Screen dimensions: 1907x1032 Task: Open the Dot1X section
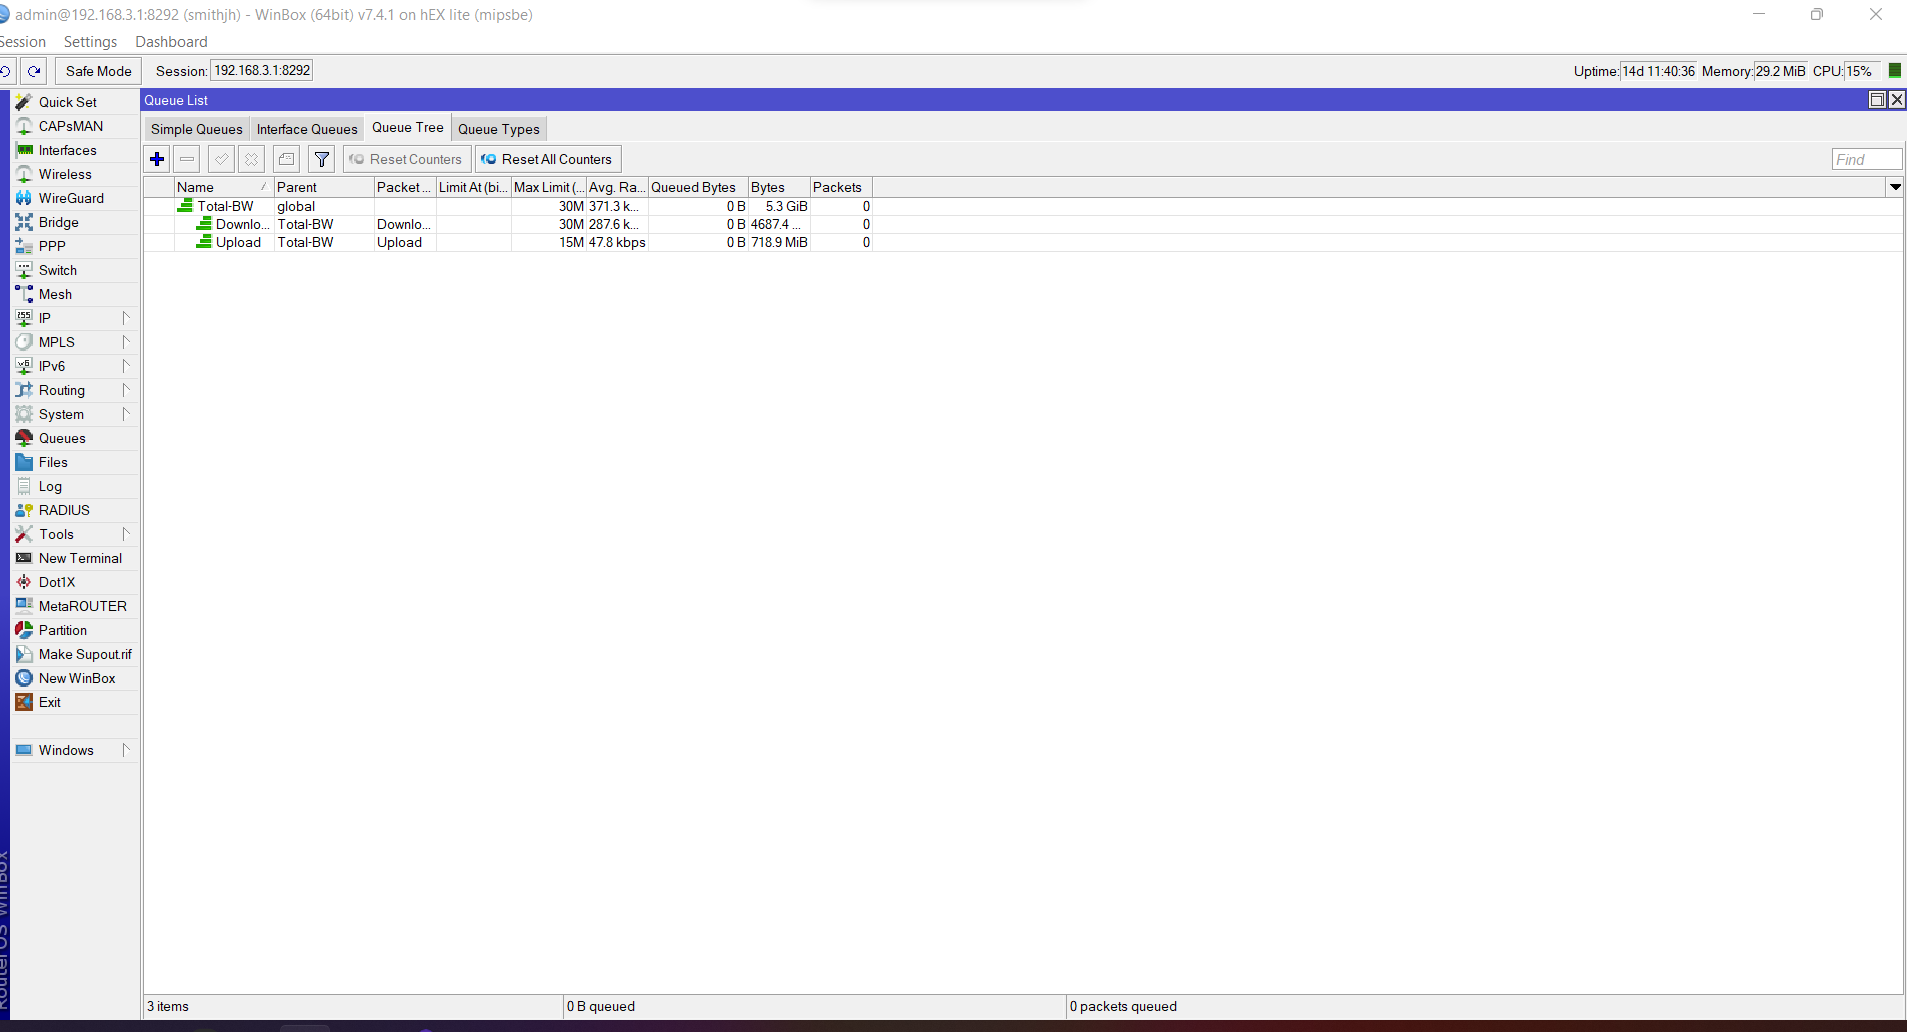tap(75, 582)
